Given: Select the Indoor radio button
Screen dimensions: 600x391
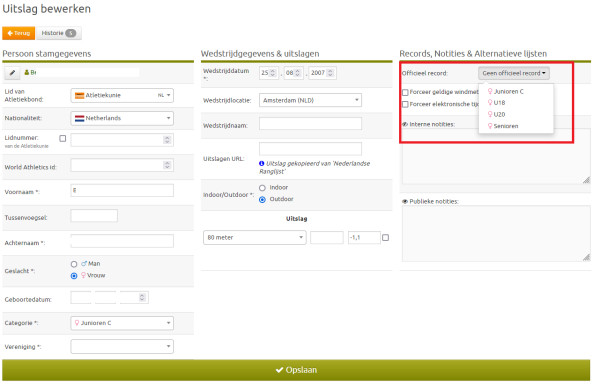Looking at the screenshot, I should (262, 188).
